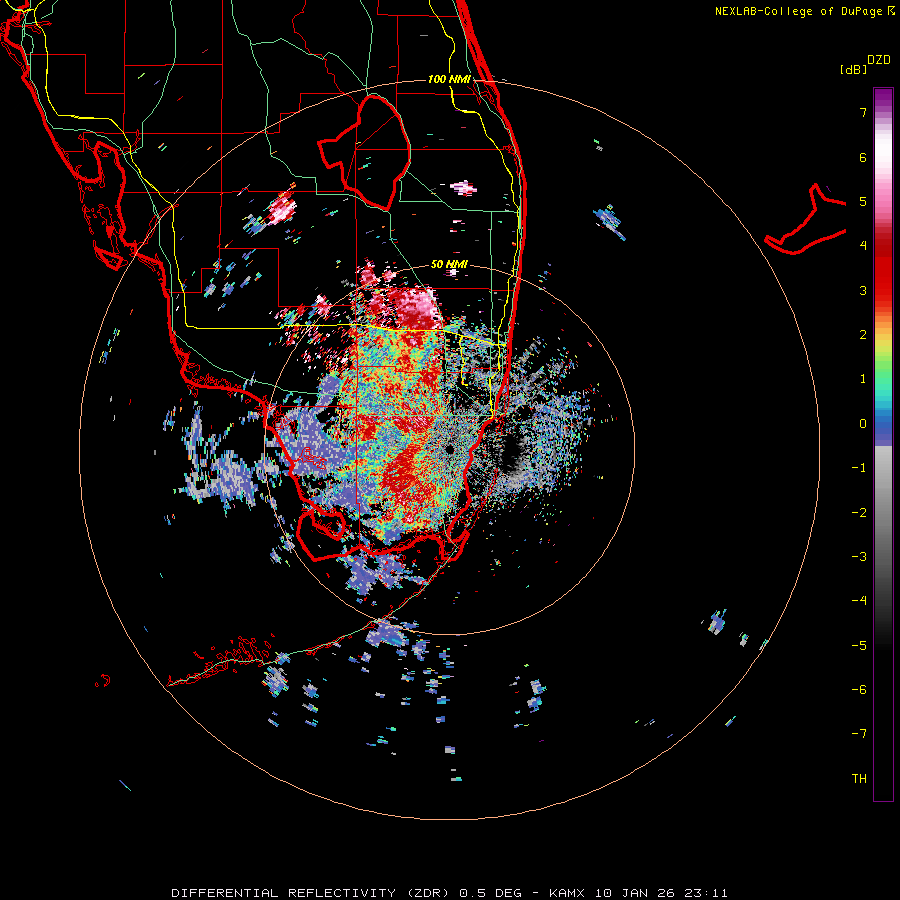Image resolution: width=900 pixels, height=900 pixels.
Task: Click the '10 JAN 26' date text
Action: click(634, 893)
